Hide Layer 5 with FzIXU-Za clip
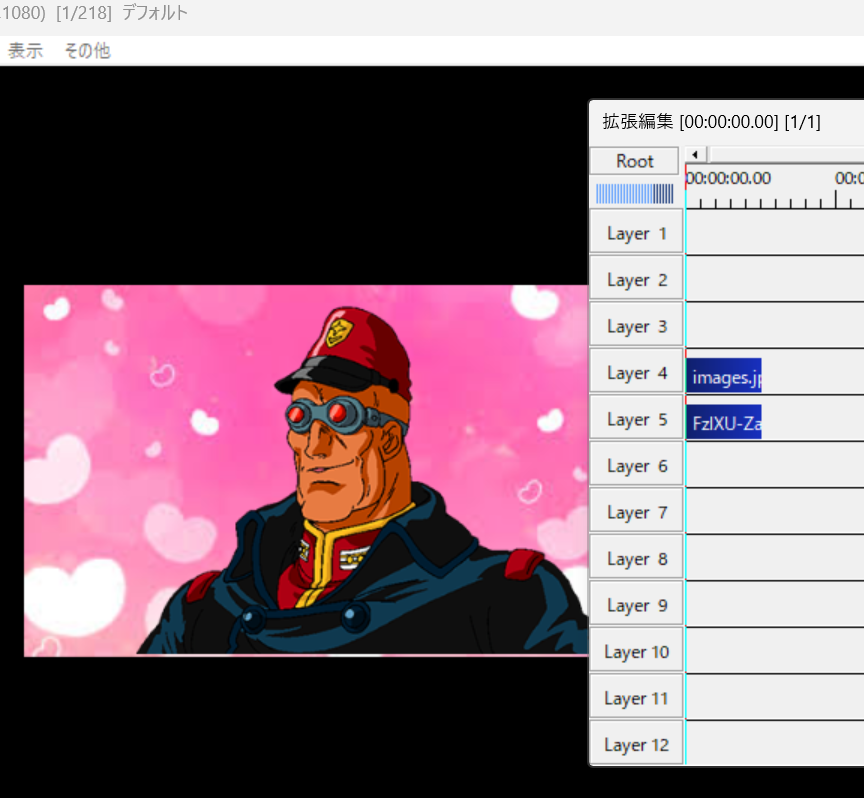The image size is (864, 798). 636,419
